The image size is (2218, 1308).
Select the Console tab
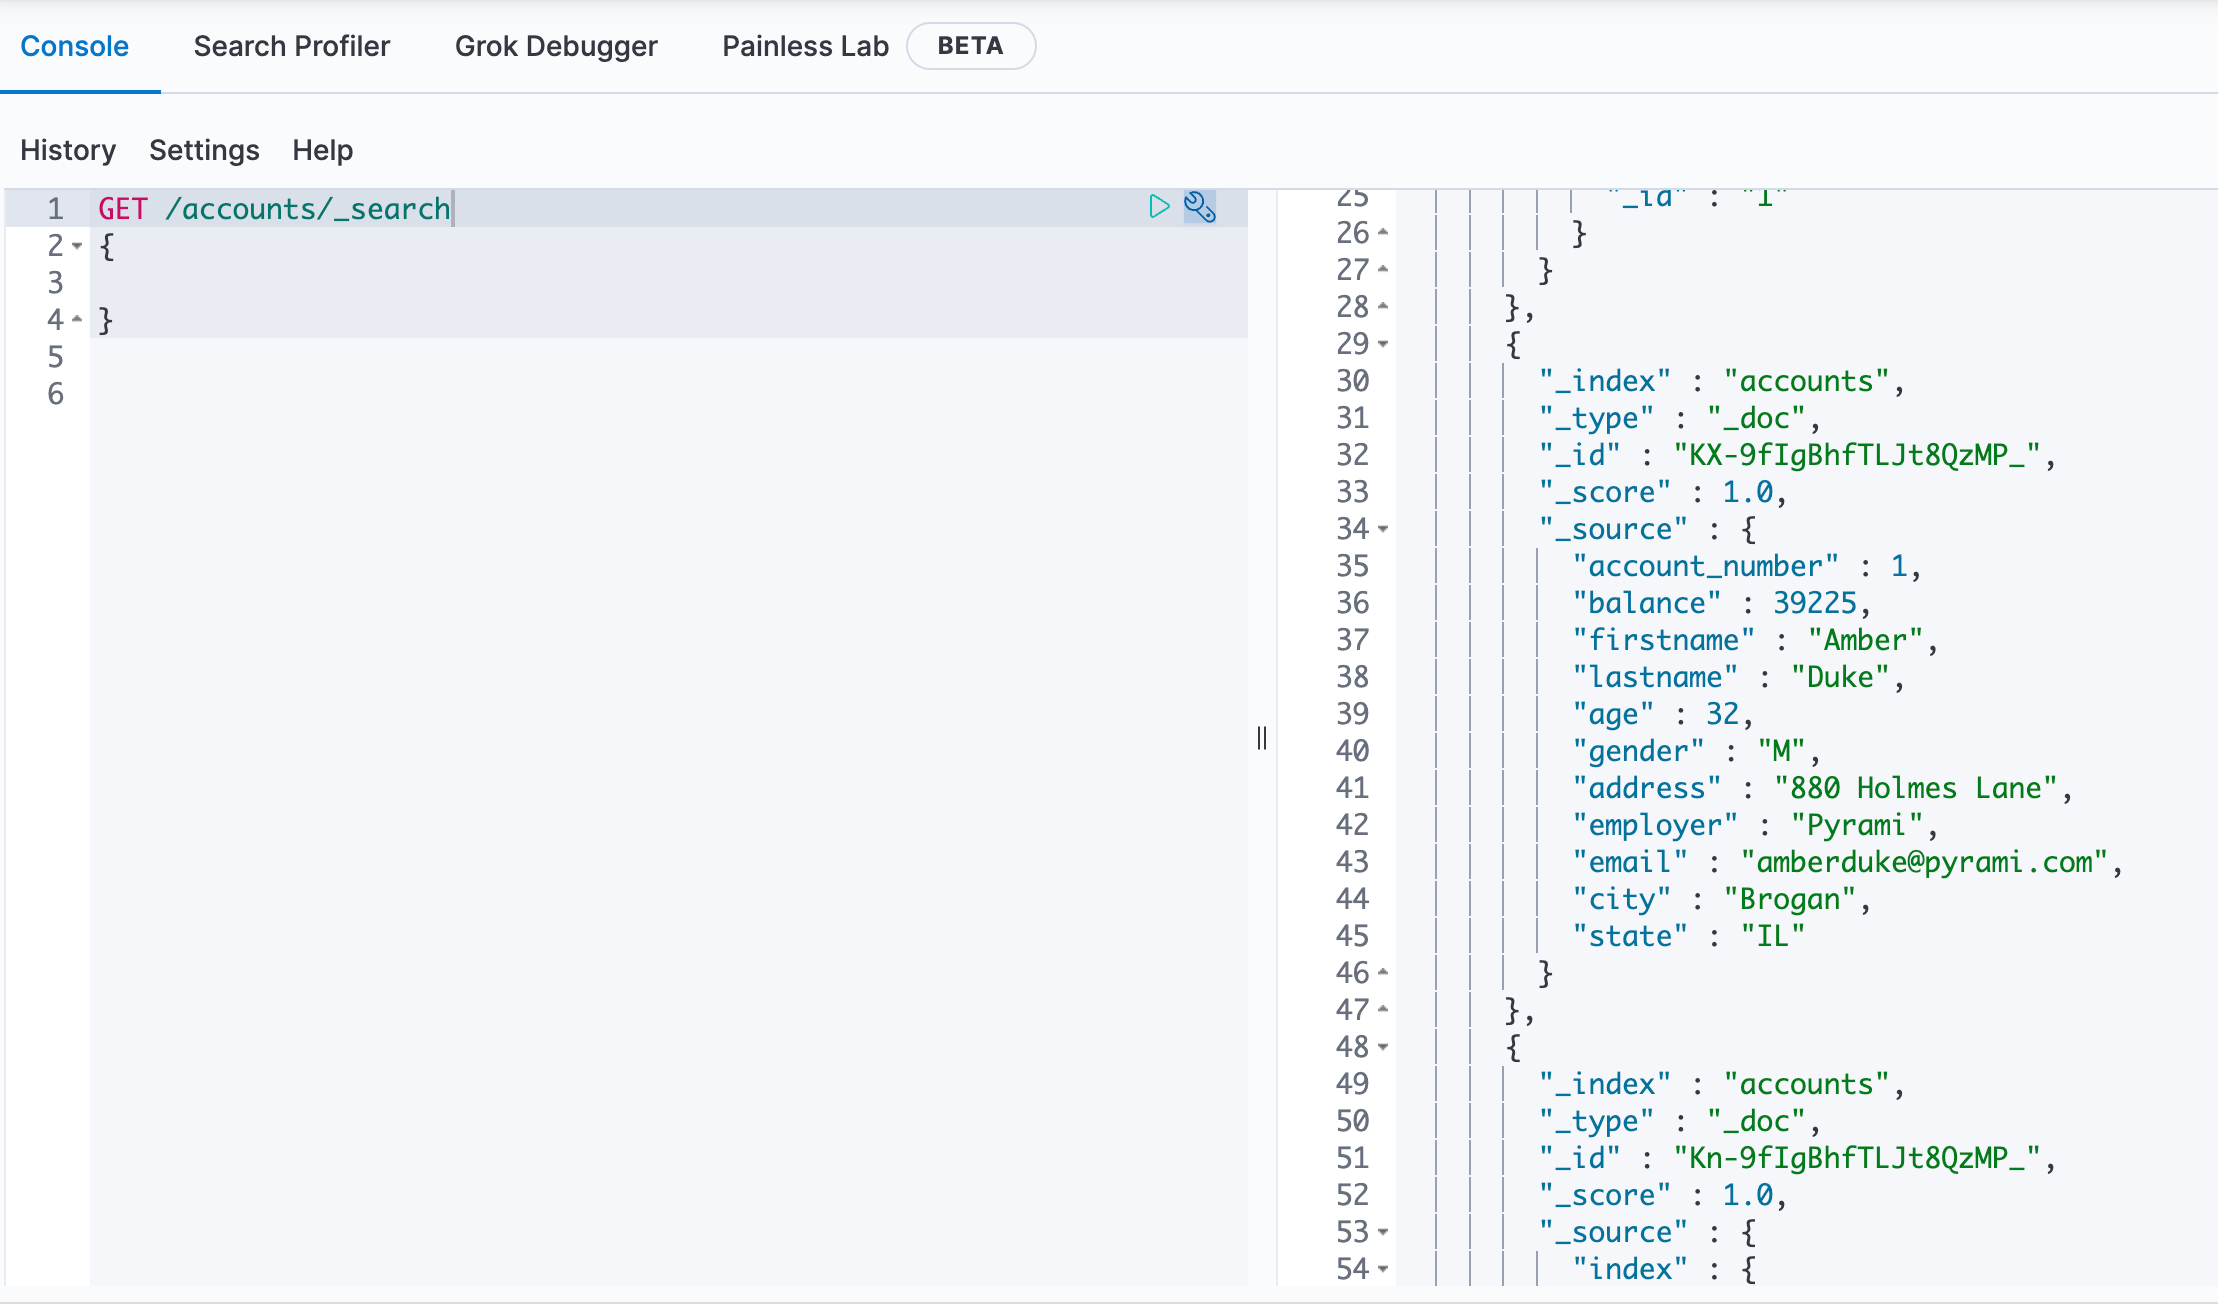[75, 46]
